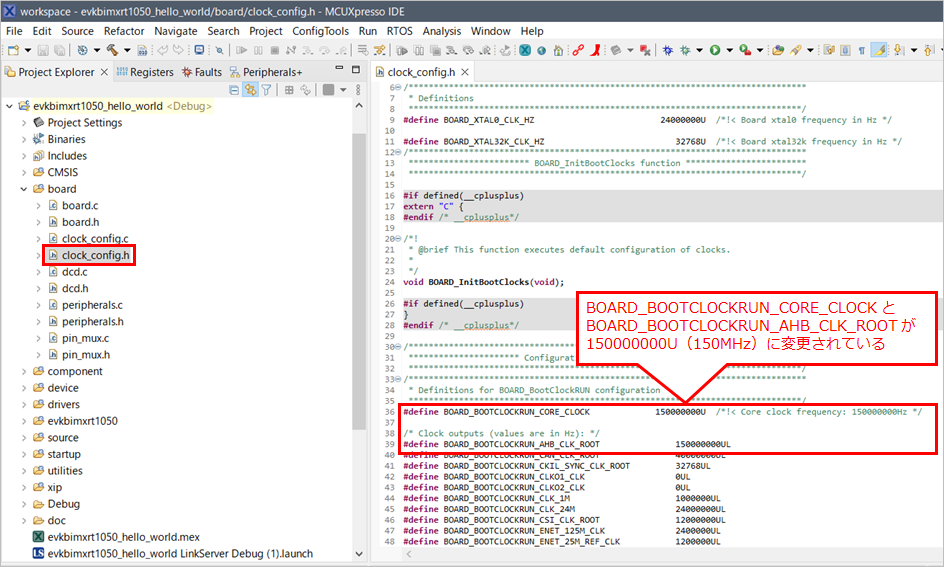
Task: Toggle show whitespace characters pilcrow icon
Action: click(862, 51)
